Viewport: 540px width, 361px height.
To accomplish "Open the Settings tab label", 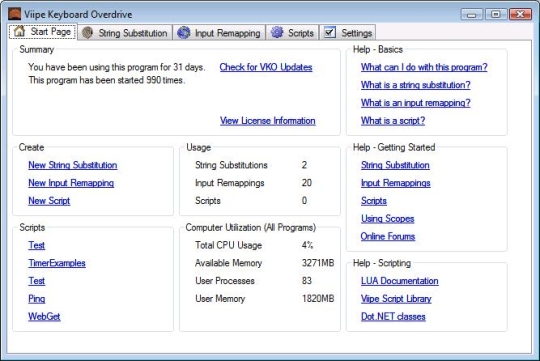I will (x=357, y=33).
